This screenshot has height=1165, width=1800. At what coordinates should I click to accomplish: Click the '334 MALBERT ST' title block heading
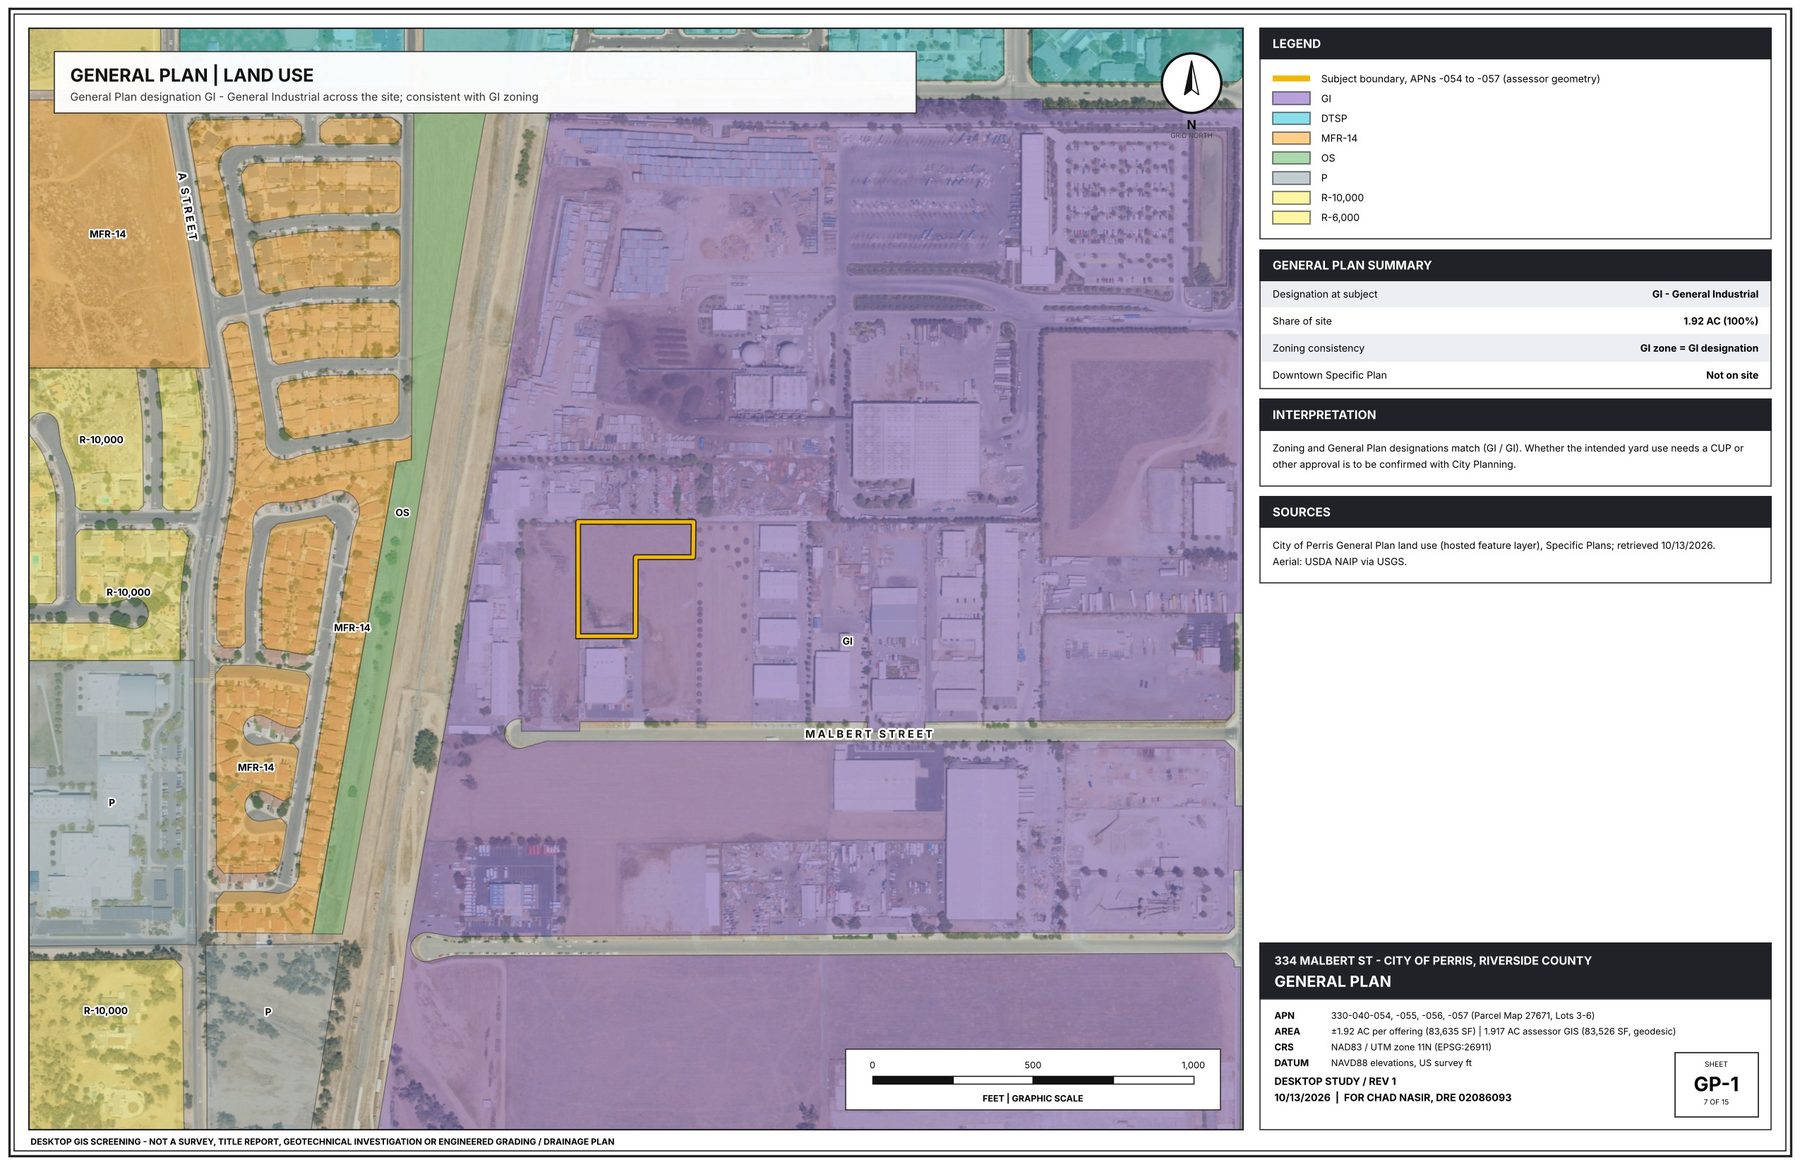(x=1432, y=961)
